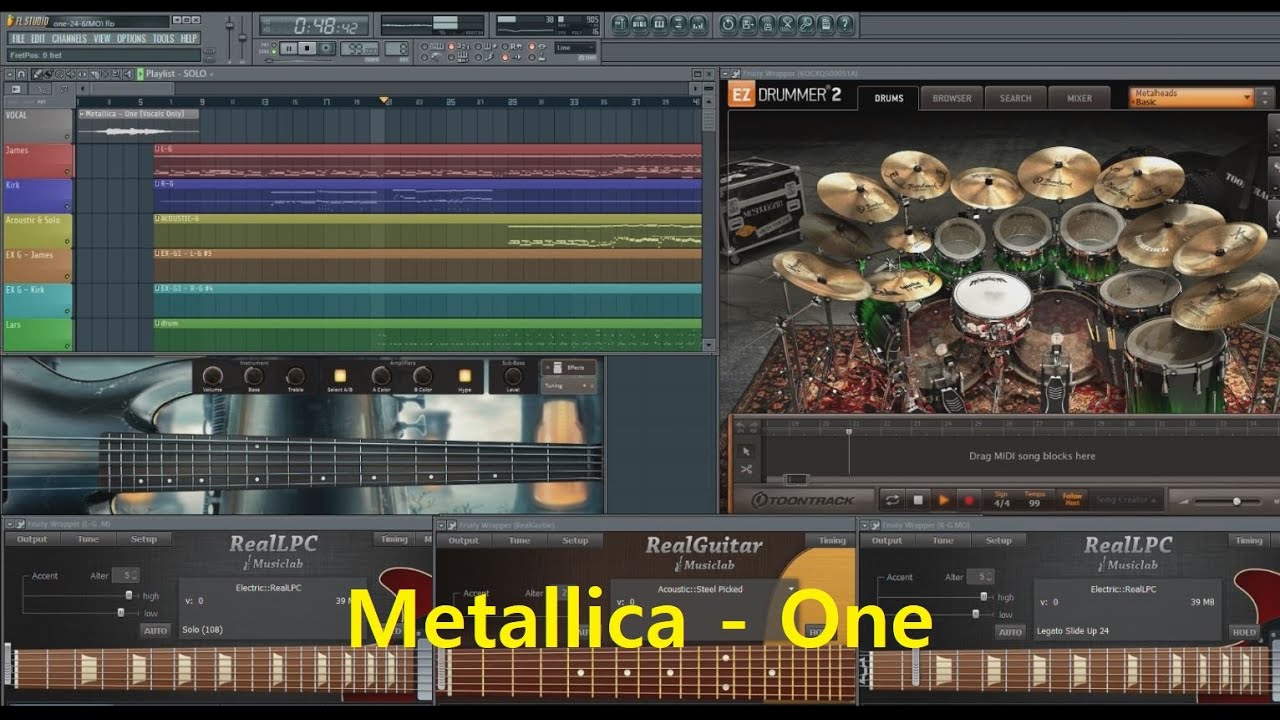The height and width of the screenshot is (720, 1280).
Task: Open the Browser shortcut icon
Action: click(x=680, y=23)
